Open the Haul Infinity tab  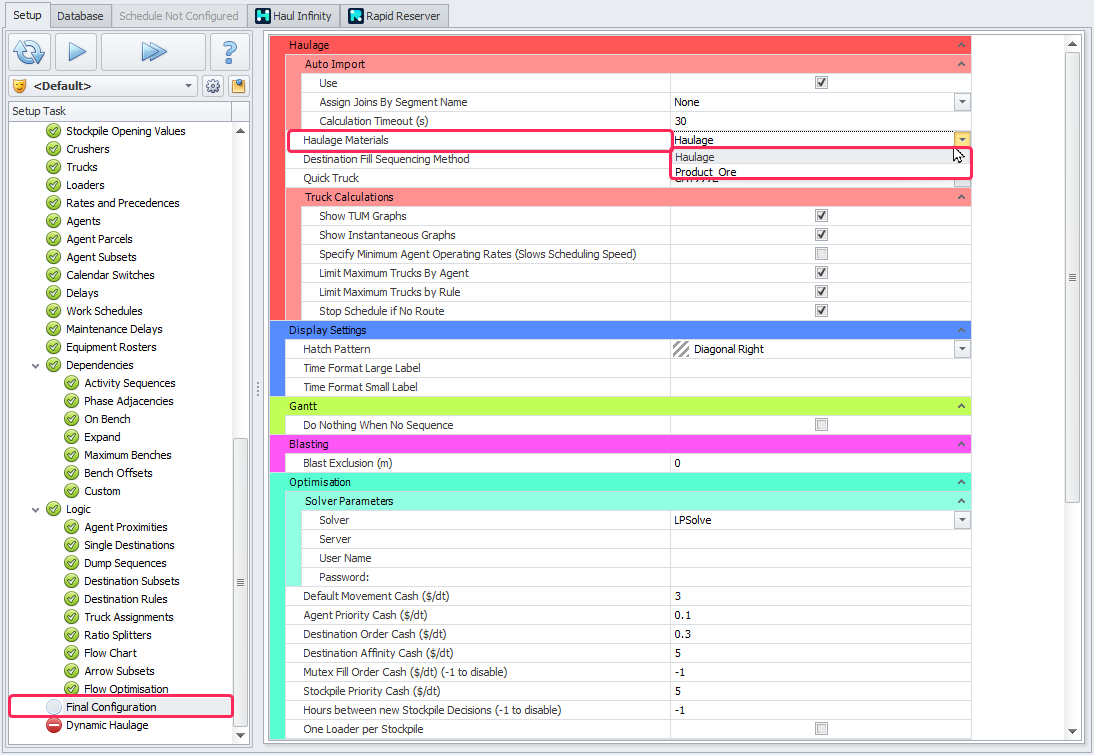coord(292,16)
